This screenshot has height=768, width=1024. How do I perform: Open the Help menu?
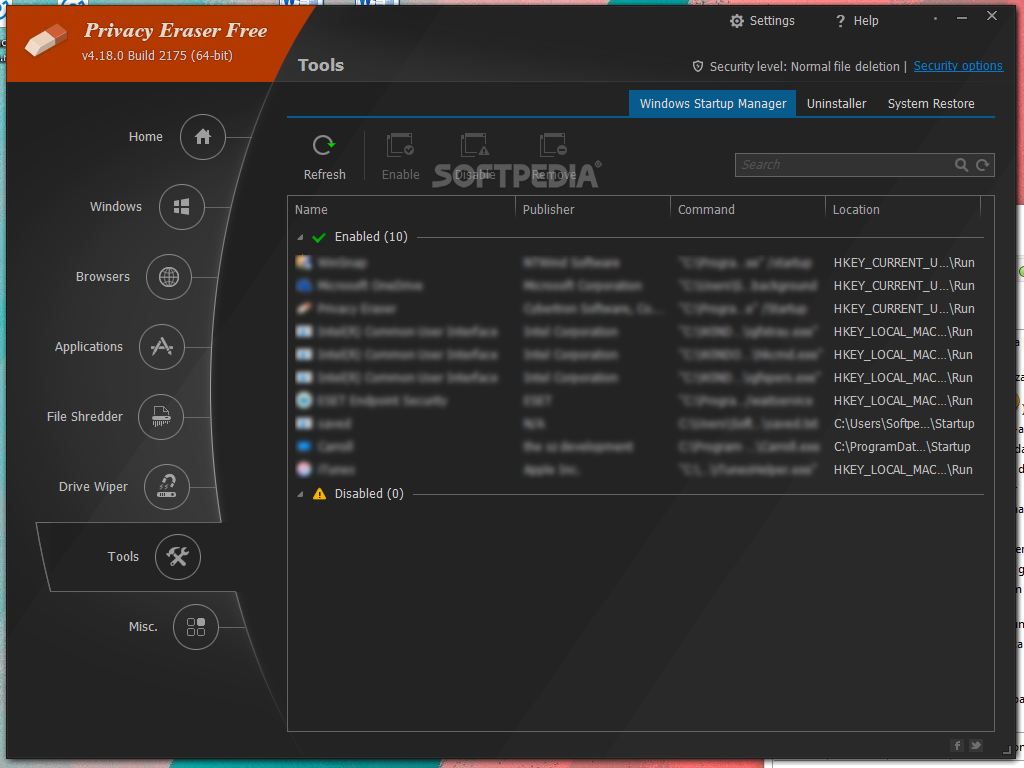(857, 21)
